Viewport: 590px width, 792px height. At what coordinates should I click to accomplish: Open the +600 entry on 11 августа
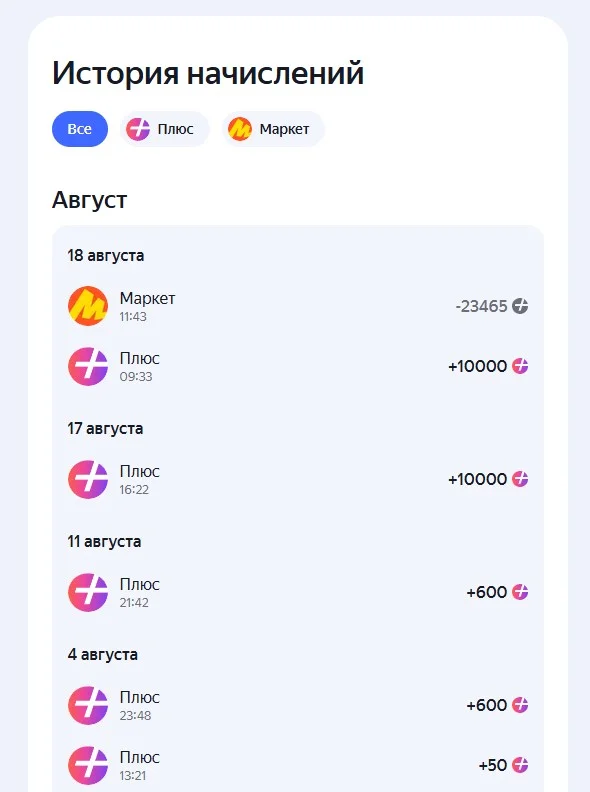pyautogui.click(x=298, y=592)
